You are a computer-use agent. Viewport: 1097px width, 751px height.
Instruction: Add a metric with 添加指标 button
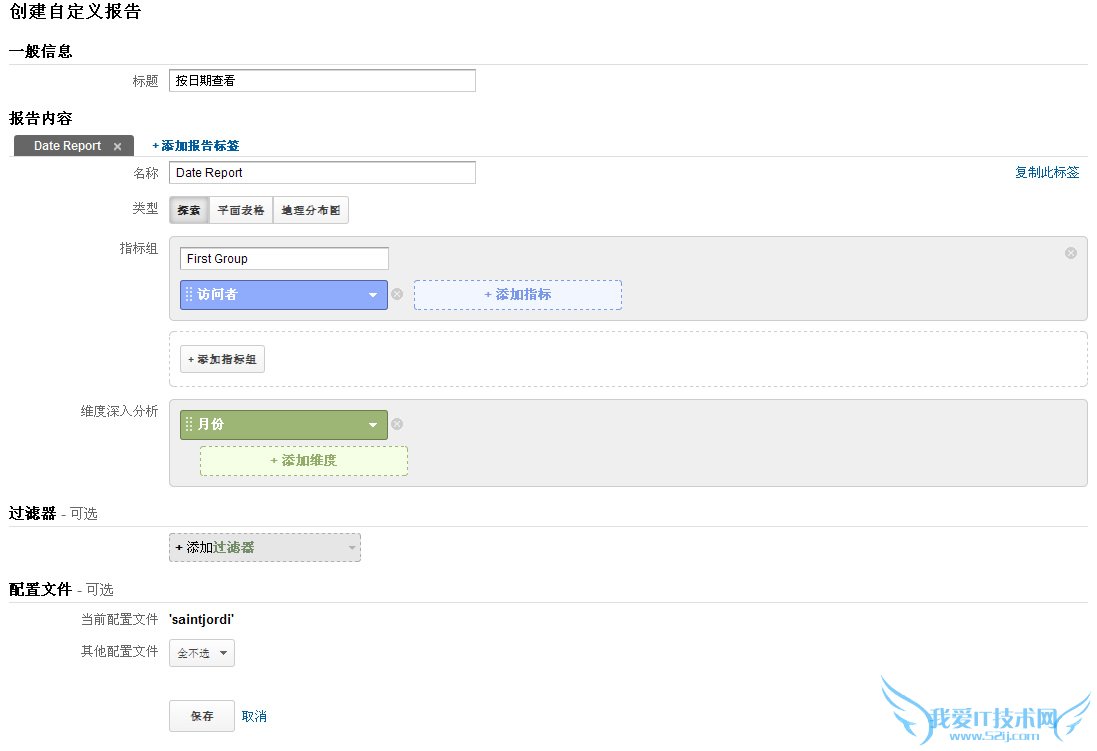coord(517,294)
